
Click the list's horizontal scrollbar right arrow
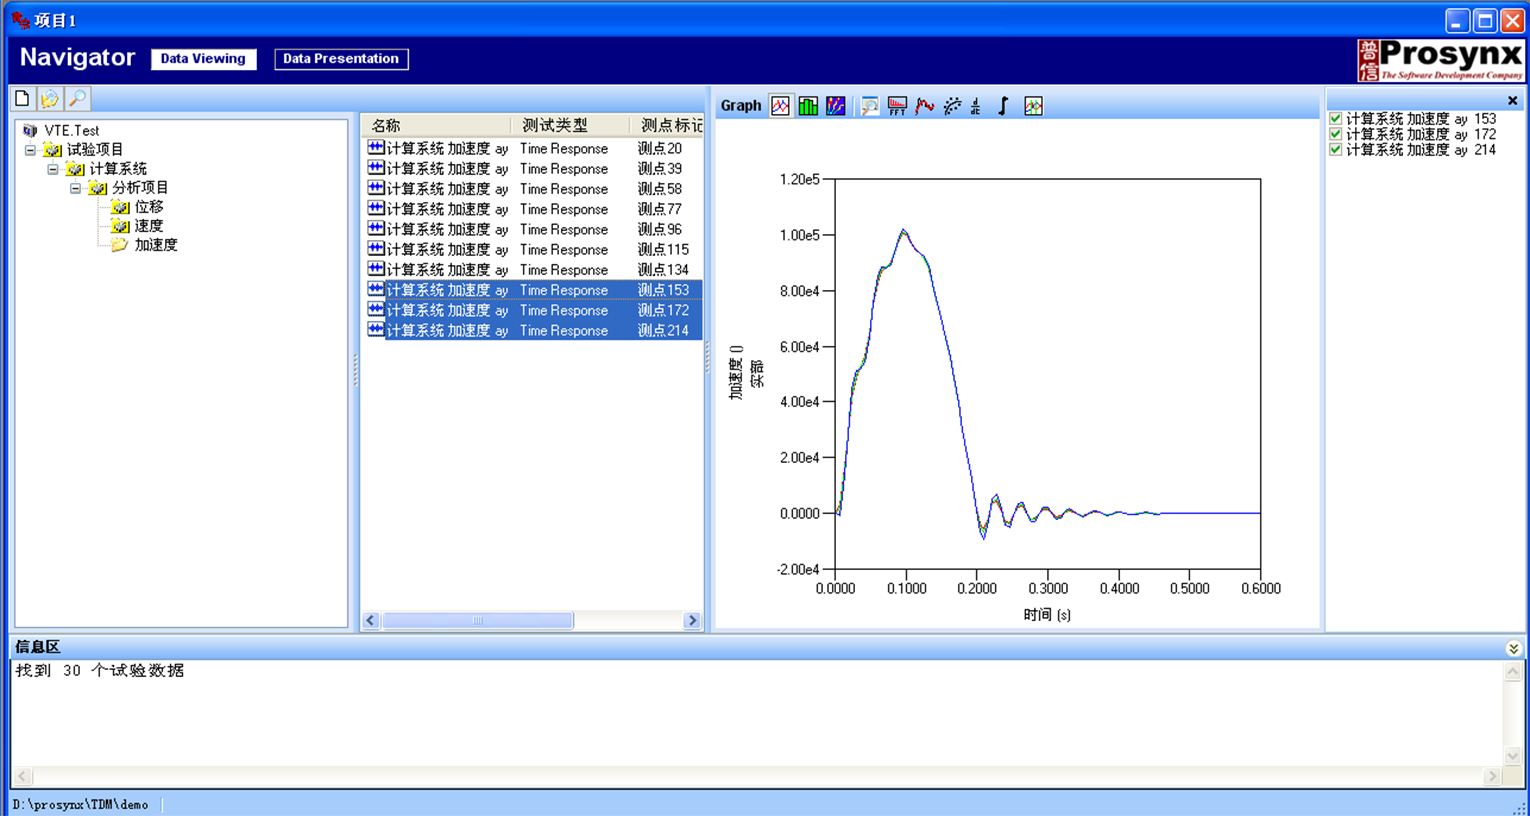coord(691,621)
